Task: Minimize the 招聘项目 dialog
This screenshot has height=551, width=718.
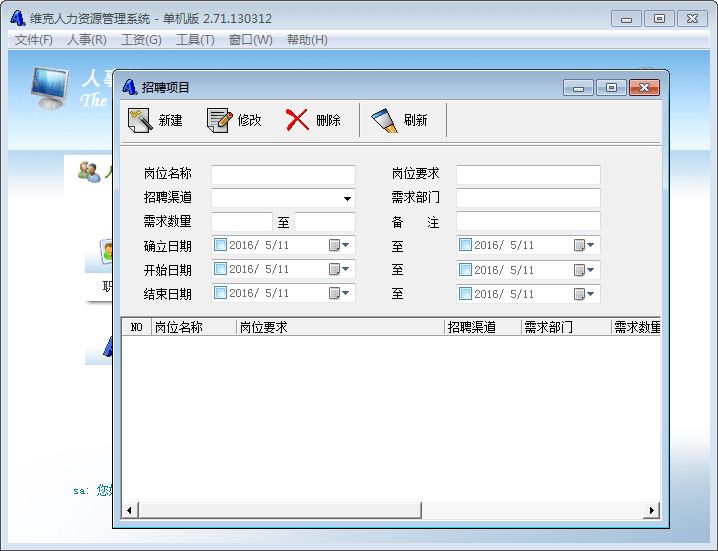Action: point(578,87)
